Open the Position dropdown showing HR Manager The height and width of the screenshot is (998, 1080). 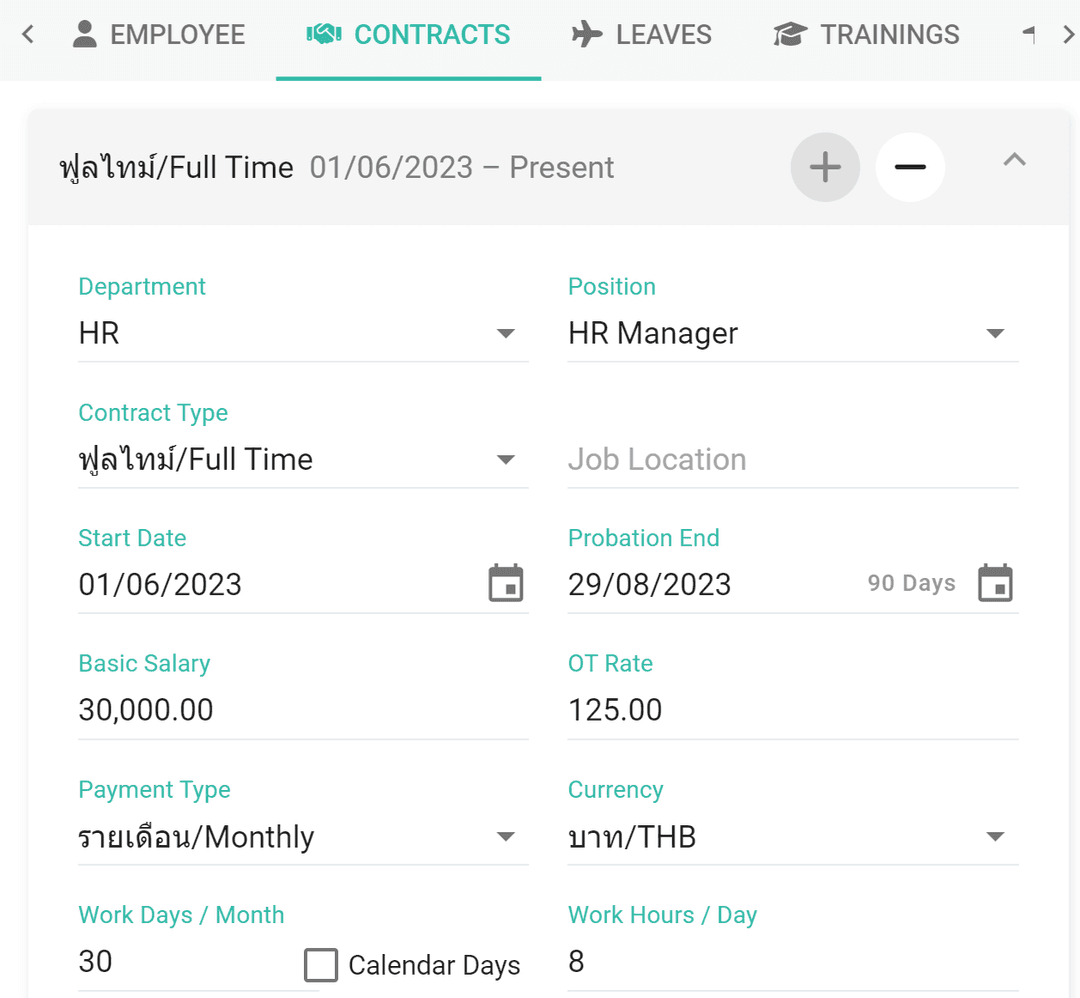pos(996,333)
